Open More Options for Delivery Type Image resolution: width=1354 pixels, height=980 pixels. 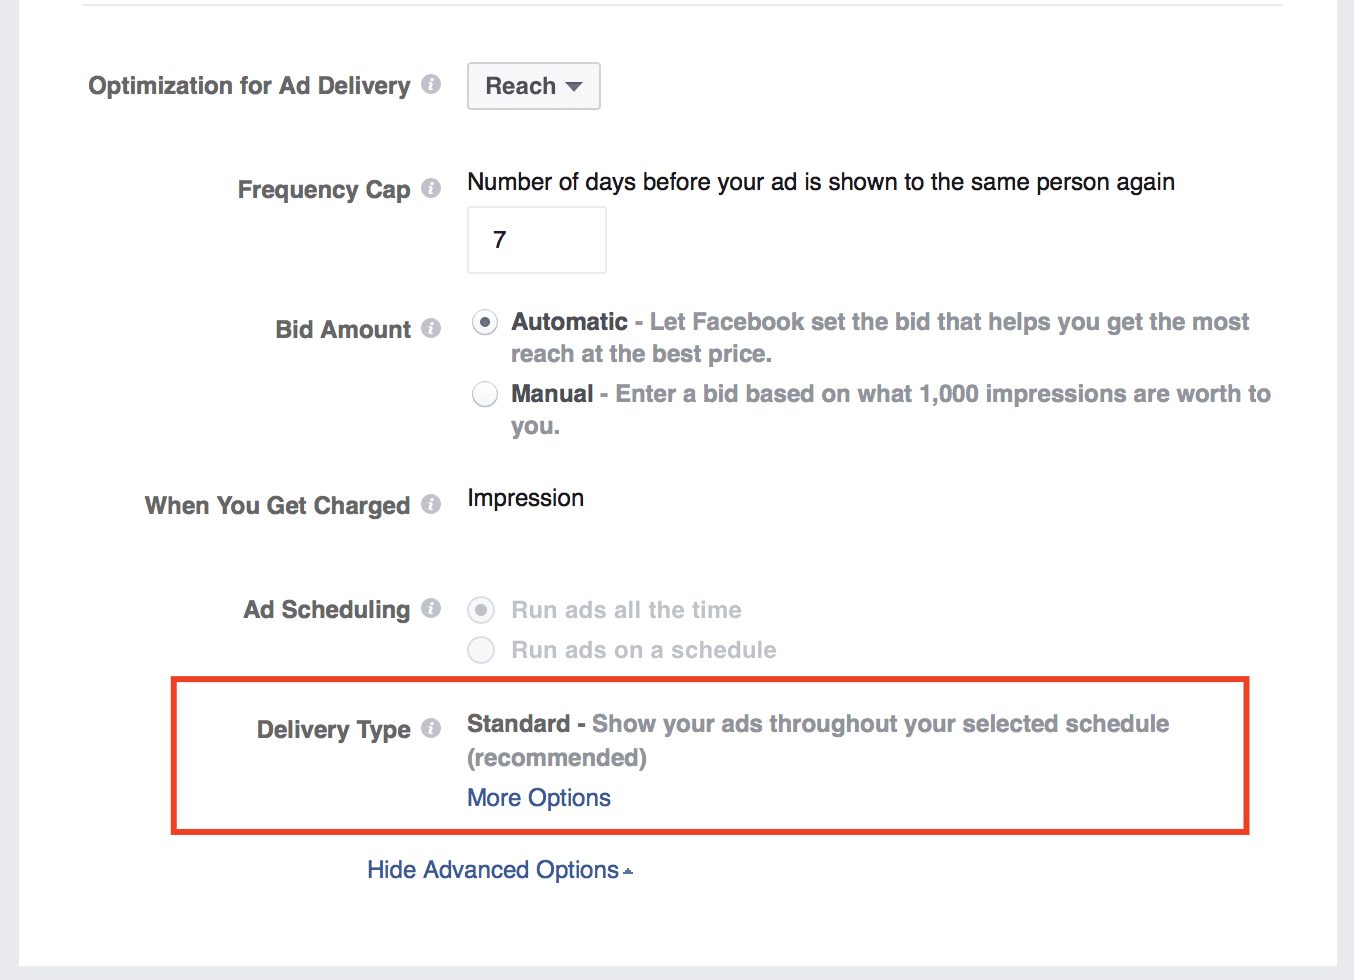coord(538,797)
